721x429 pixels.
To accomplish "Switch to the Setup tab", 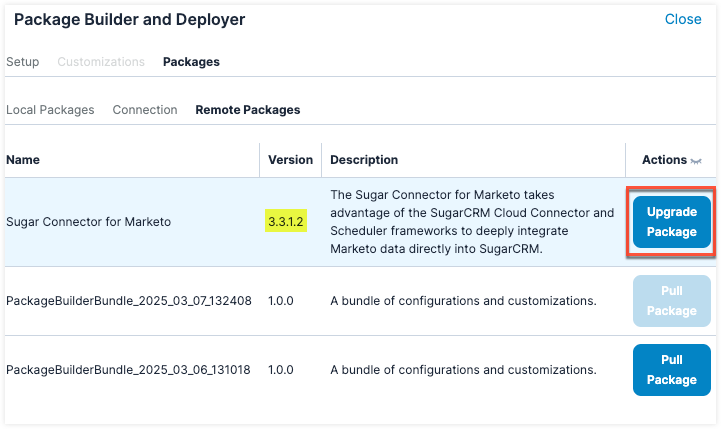I will 23,62.
